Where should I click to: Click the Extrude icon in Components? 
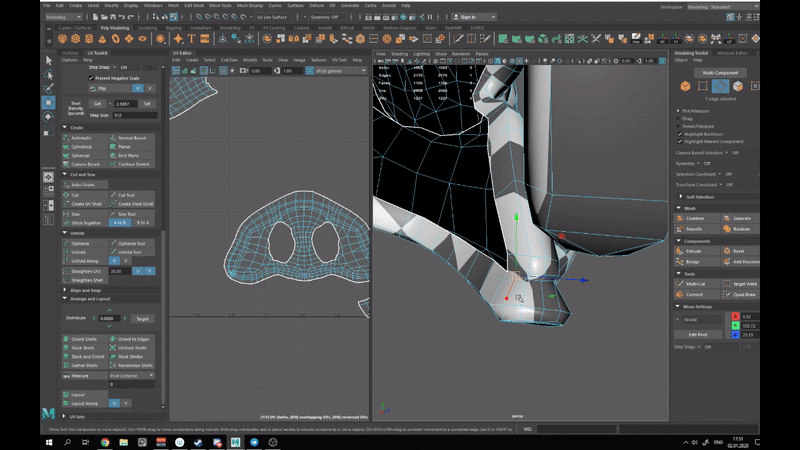pyautogui.click(x=680, y=251)
